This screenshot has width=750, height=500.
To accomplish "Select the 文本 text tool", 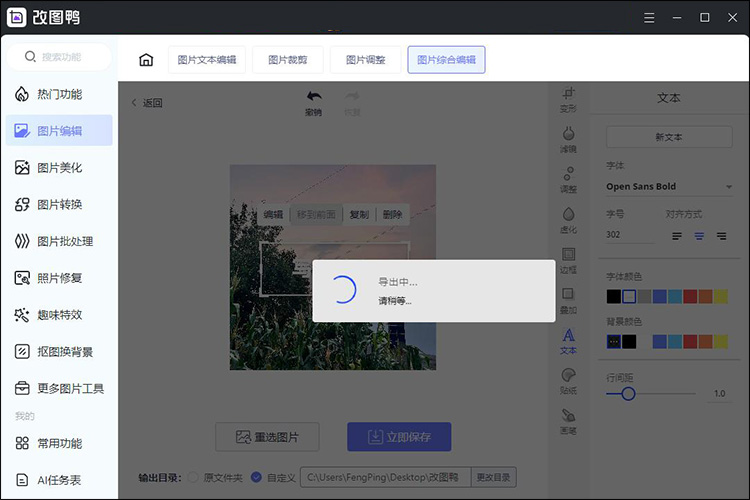I will point(568,341).
